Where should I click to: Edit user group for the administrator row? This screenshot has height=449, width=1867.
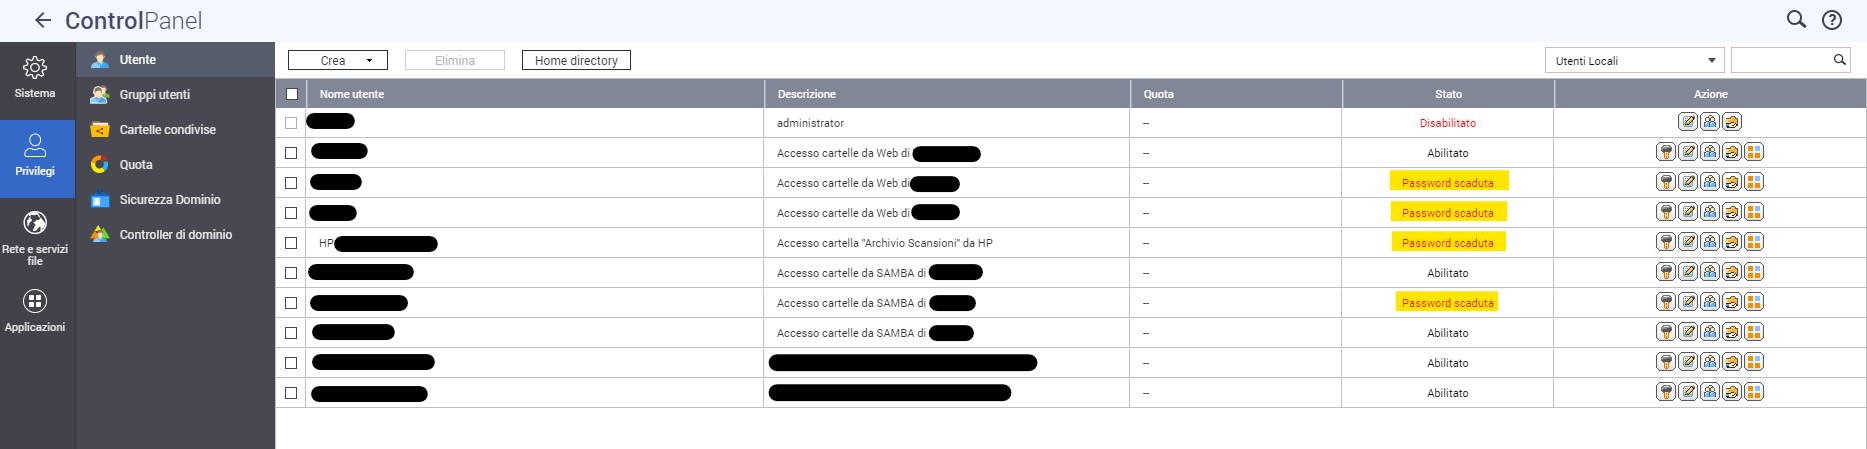[x=1710, y=122]
